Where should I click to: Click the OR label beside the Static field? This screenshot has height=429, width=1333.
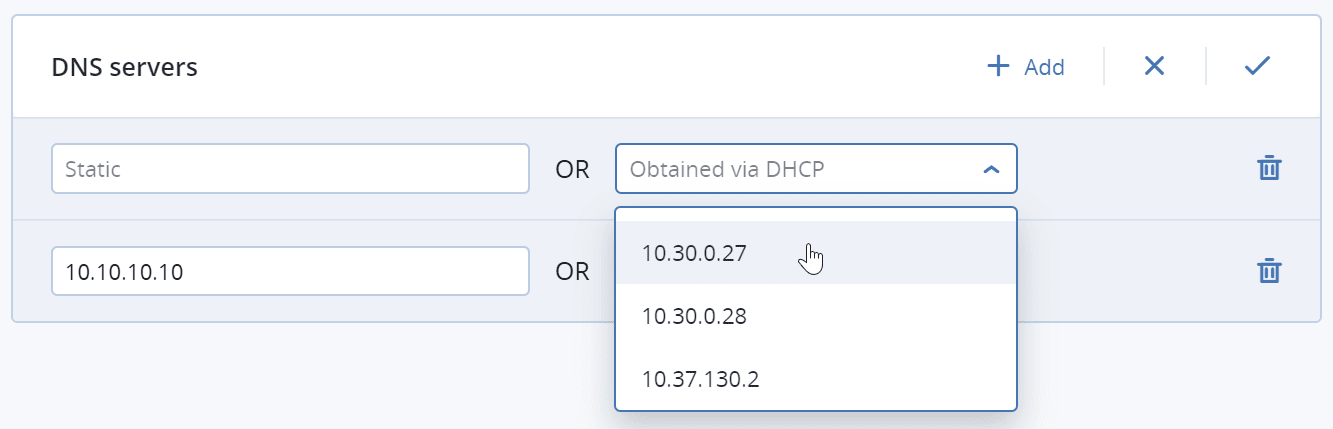572,169
